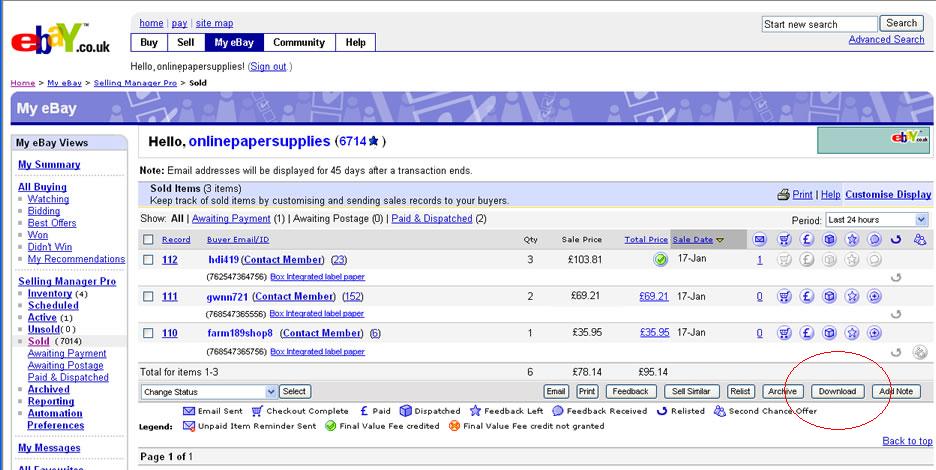Click the Email button
The width and height of the screenshot is (936, 470).
click(555, 392)
